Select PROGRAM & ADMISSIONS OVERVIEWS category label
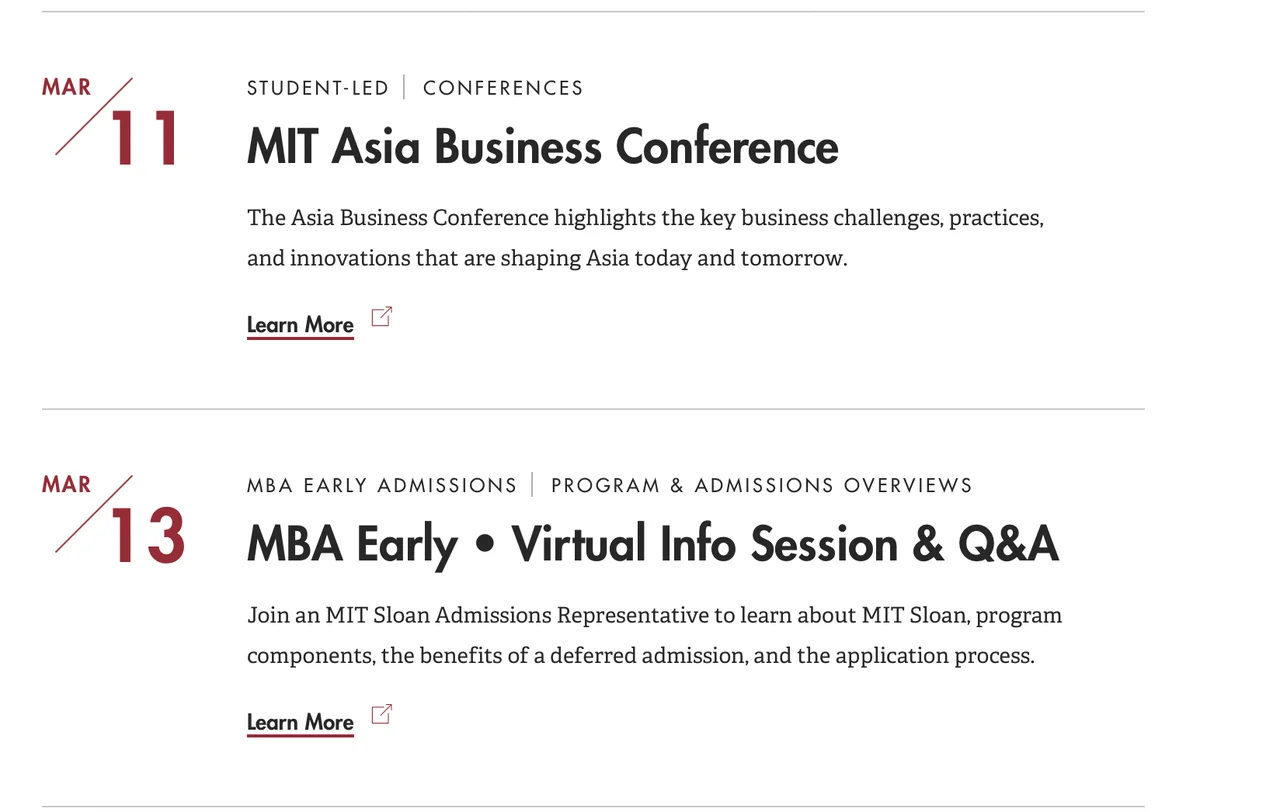Image resolution: width=1280 pixels, height=812 pixels. point(761,485)
